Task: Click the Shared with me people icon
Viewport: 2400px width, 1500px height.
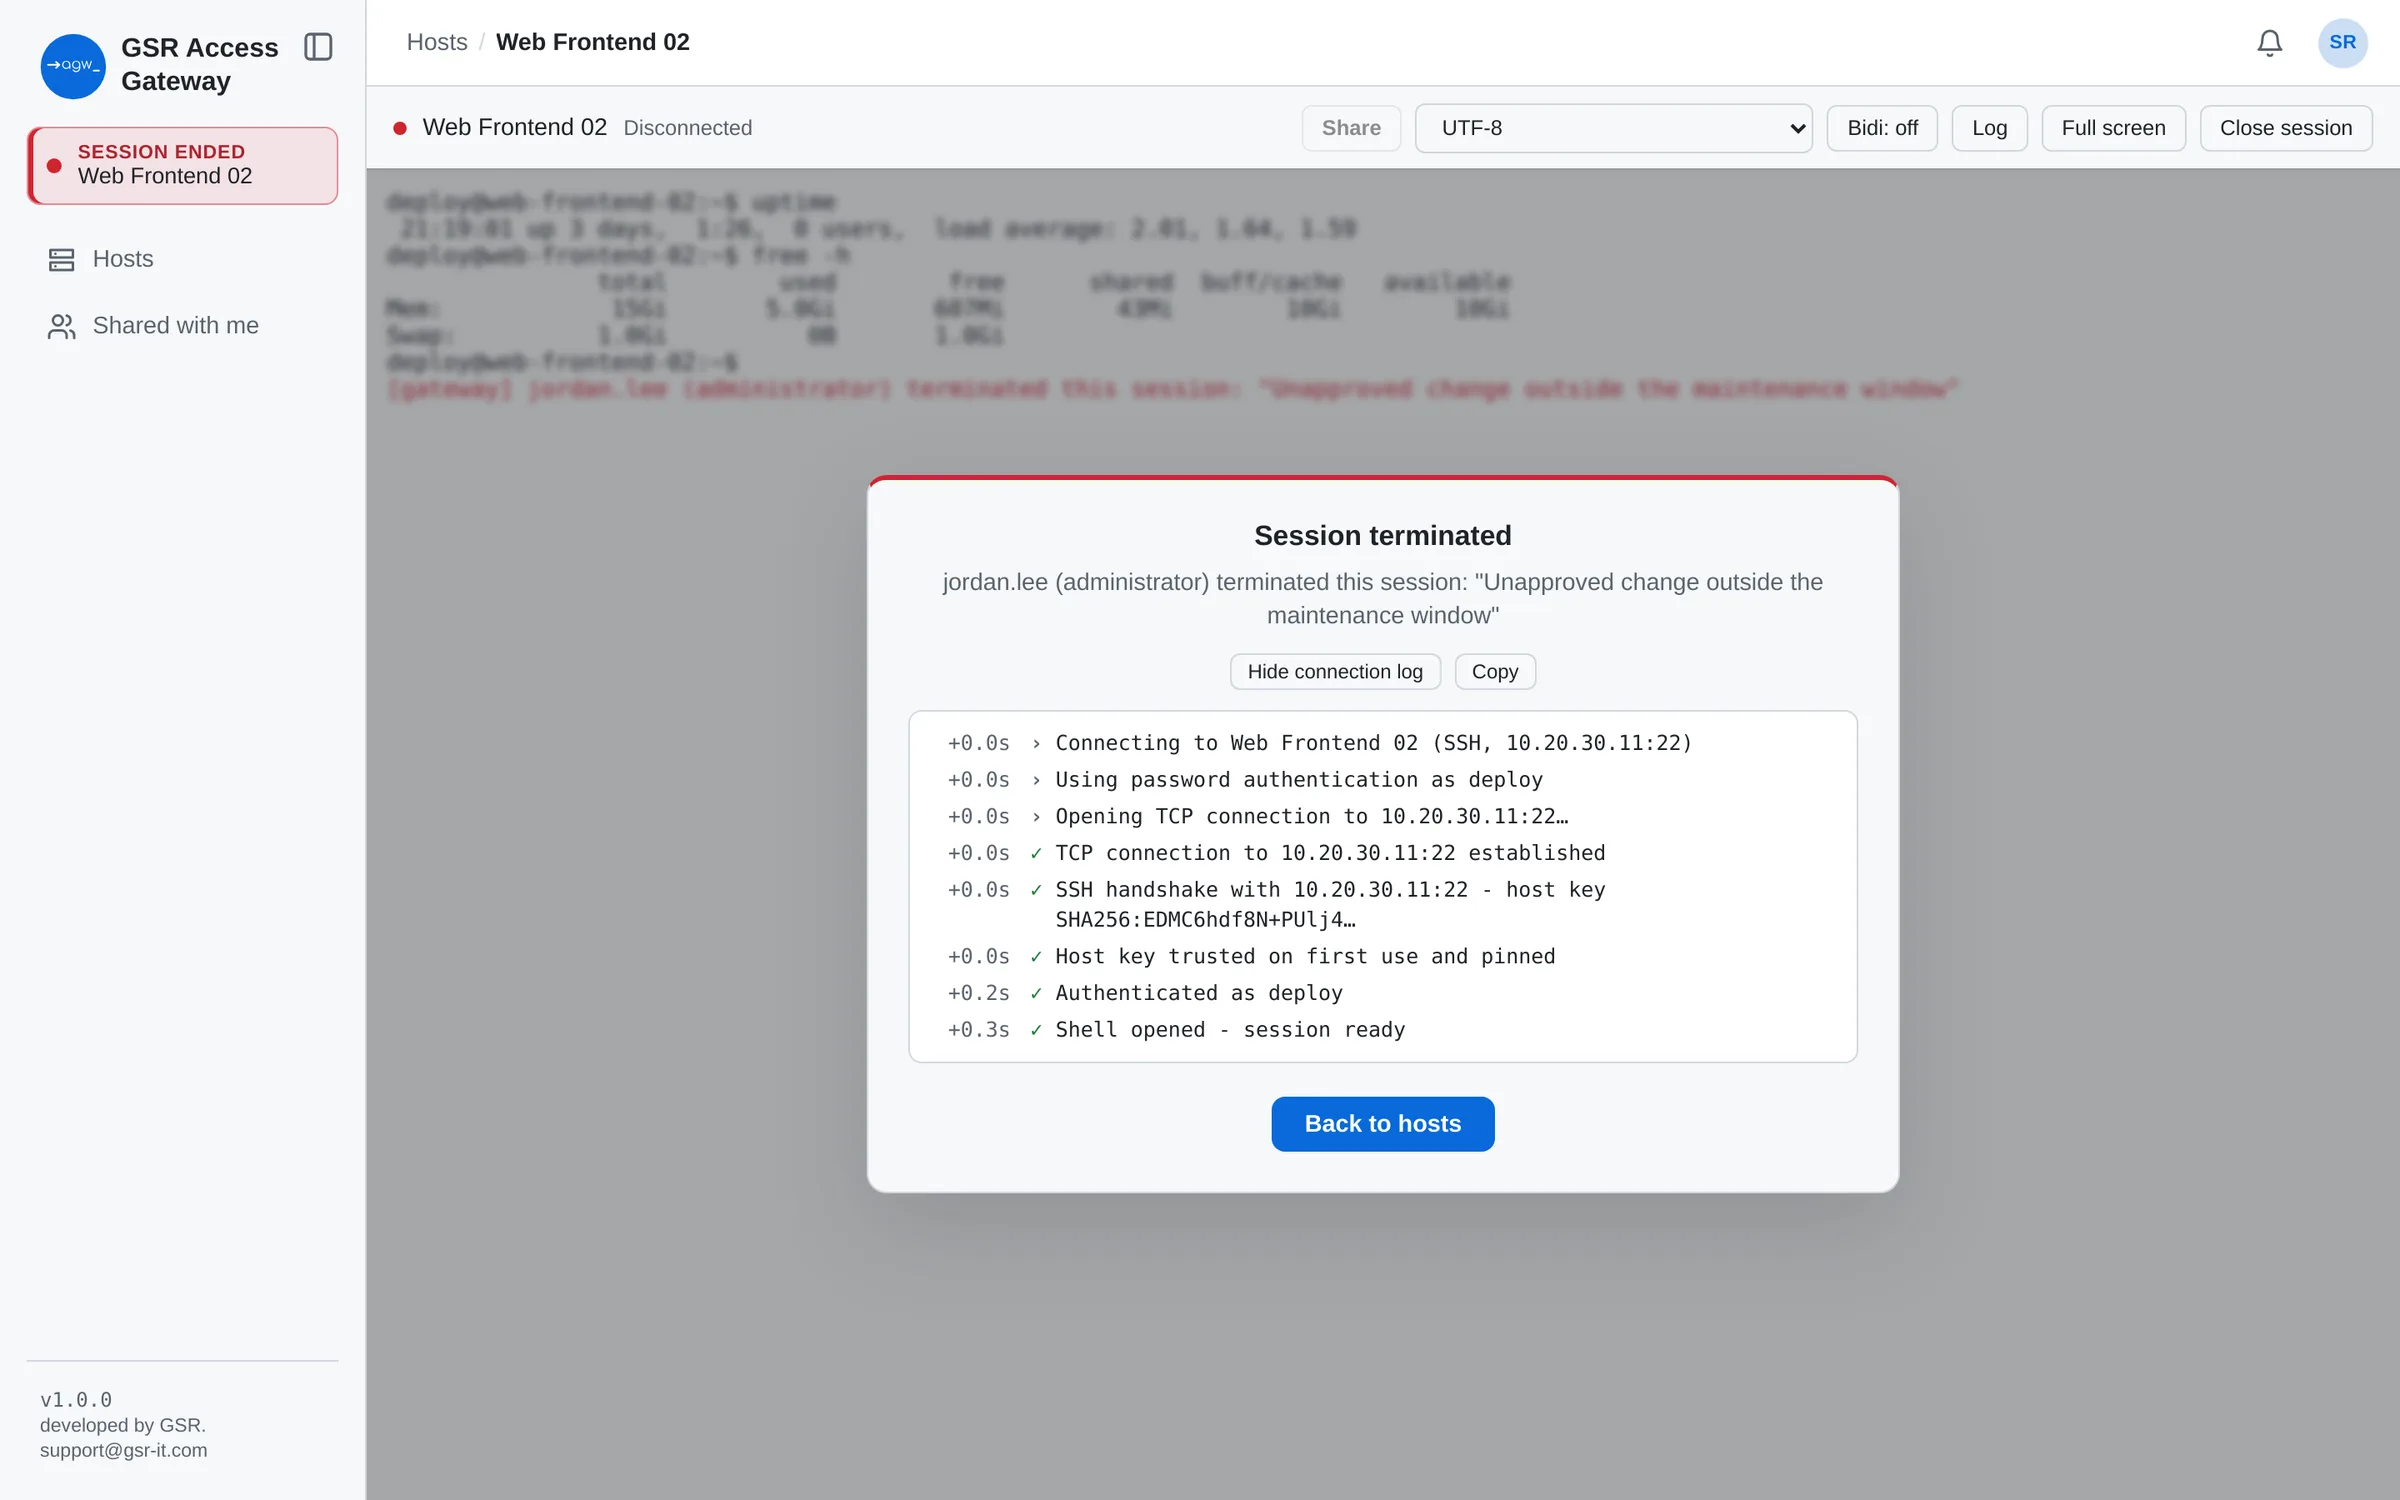Action: point(61,326)
